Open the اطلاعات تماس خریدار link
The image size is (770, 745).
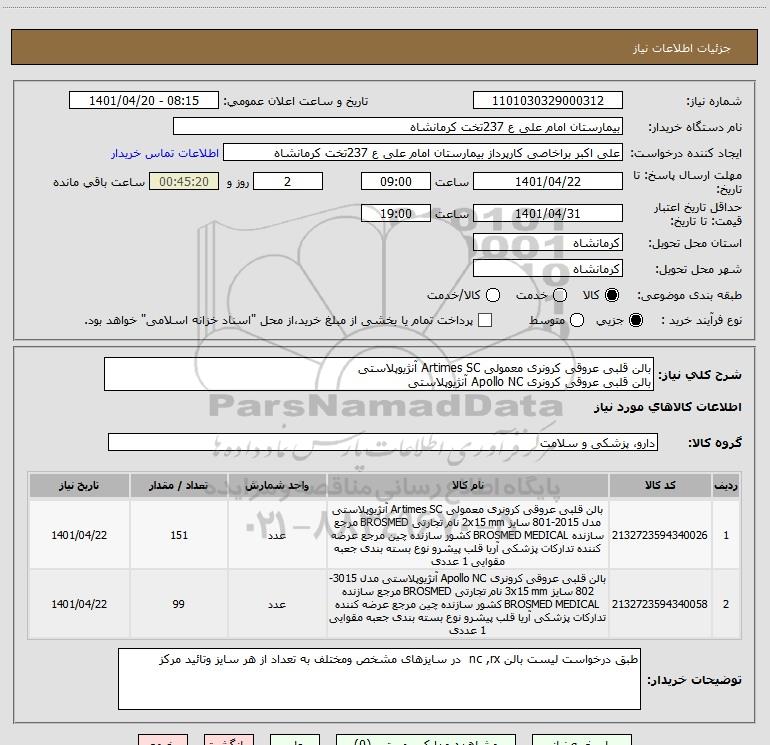click(x=165, y=153)
